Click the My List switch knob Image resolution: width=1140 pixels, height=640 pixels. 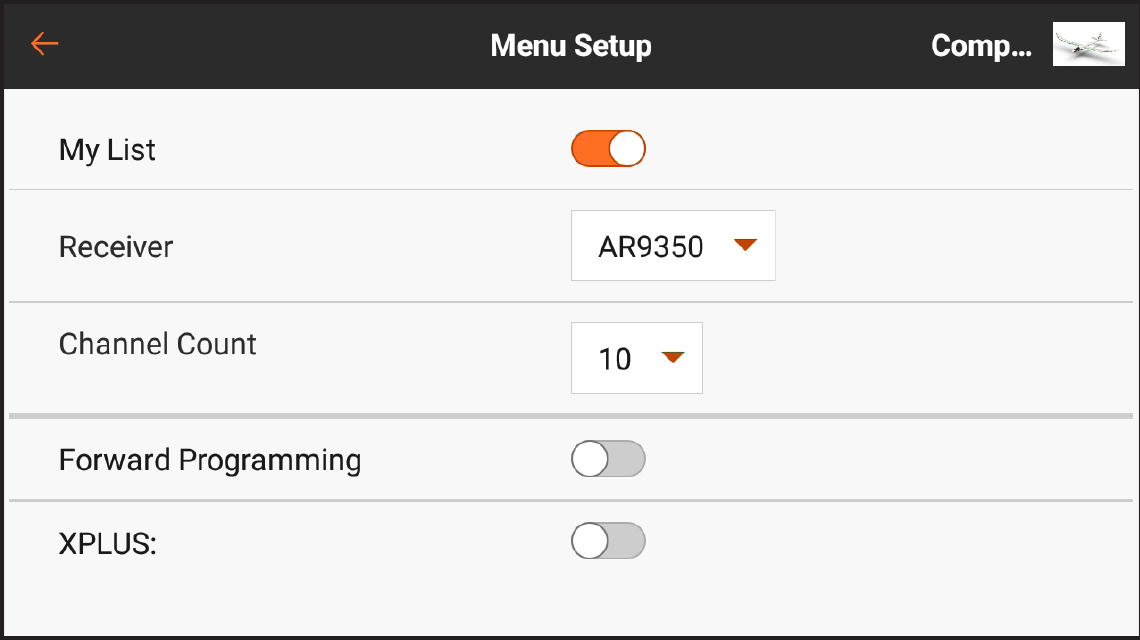coord(625,148)
